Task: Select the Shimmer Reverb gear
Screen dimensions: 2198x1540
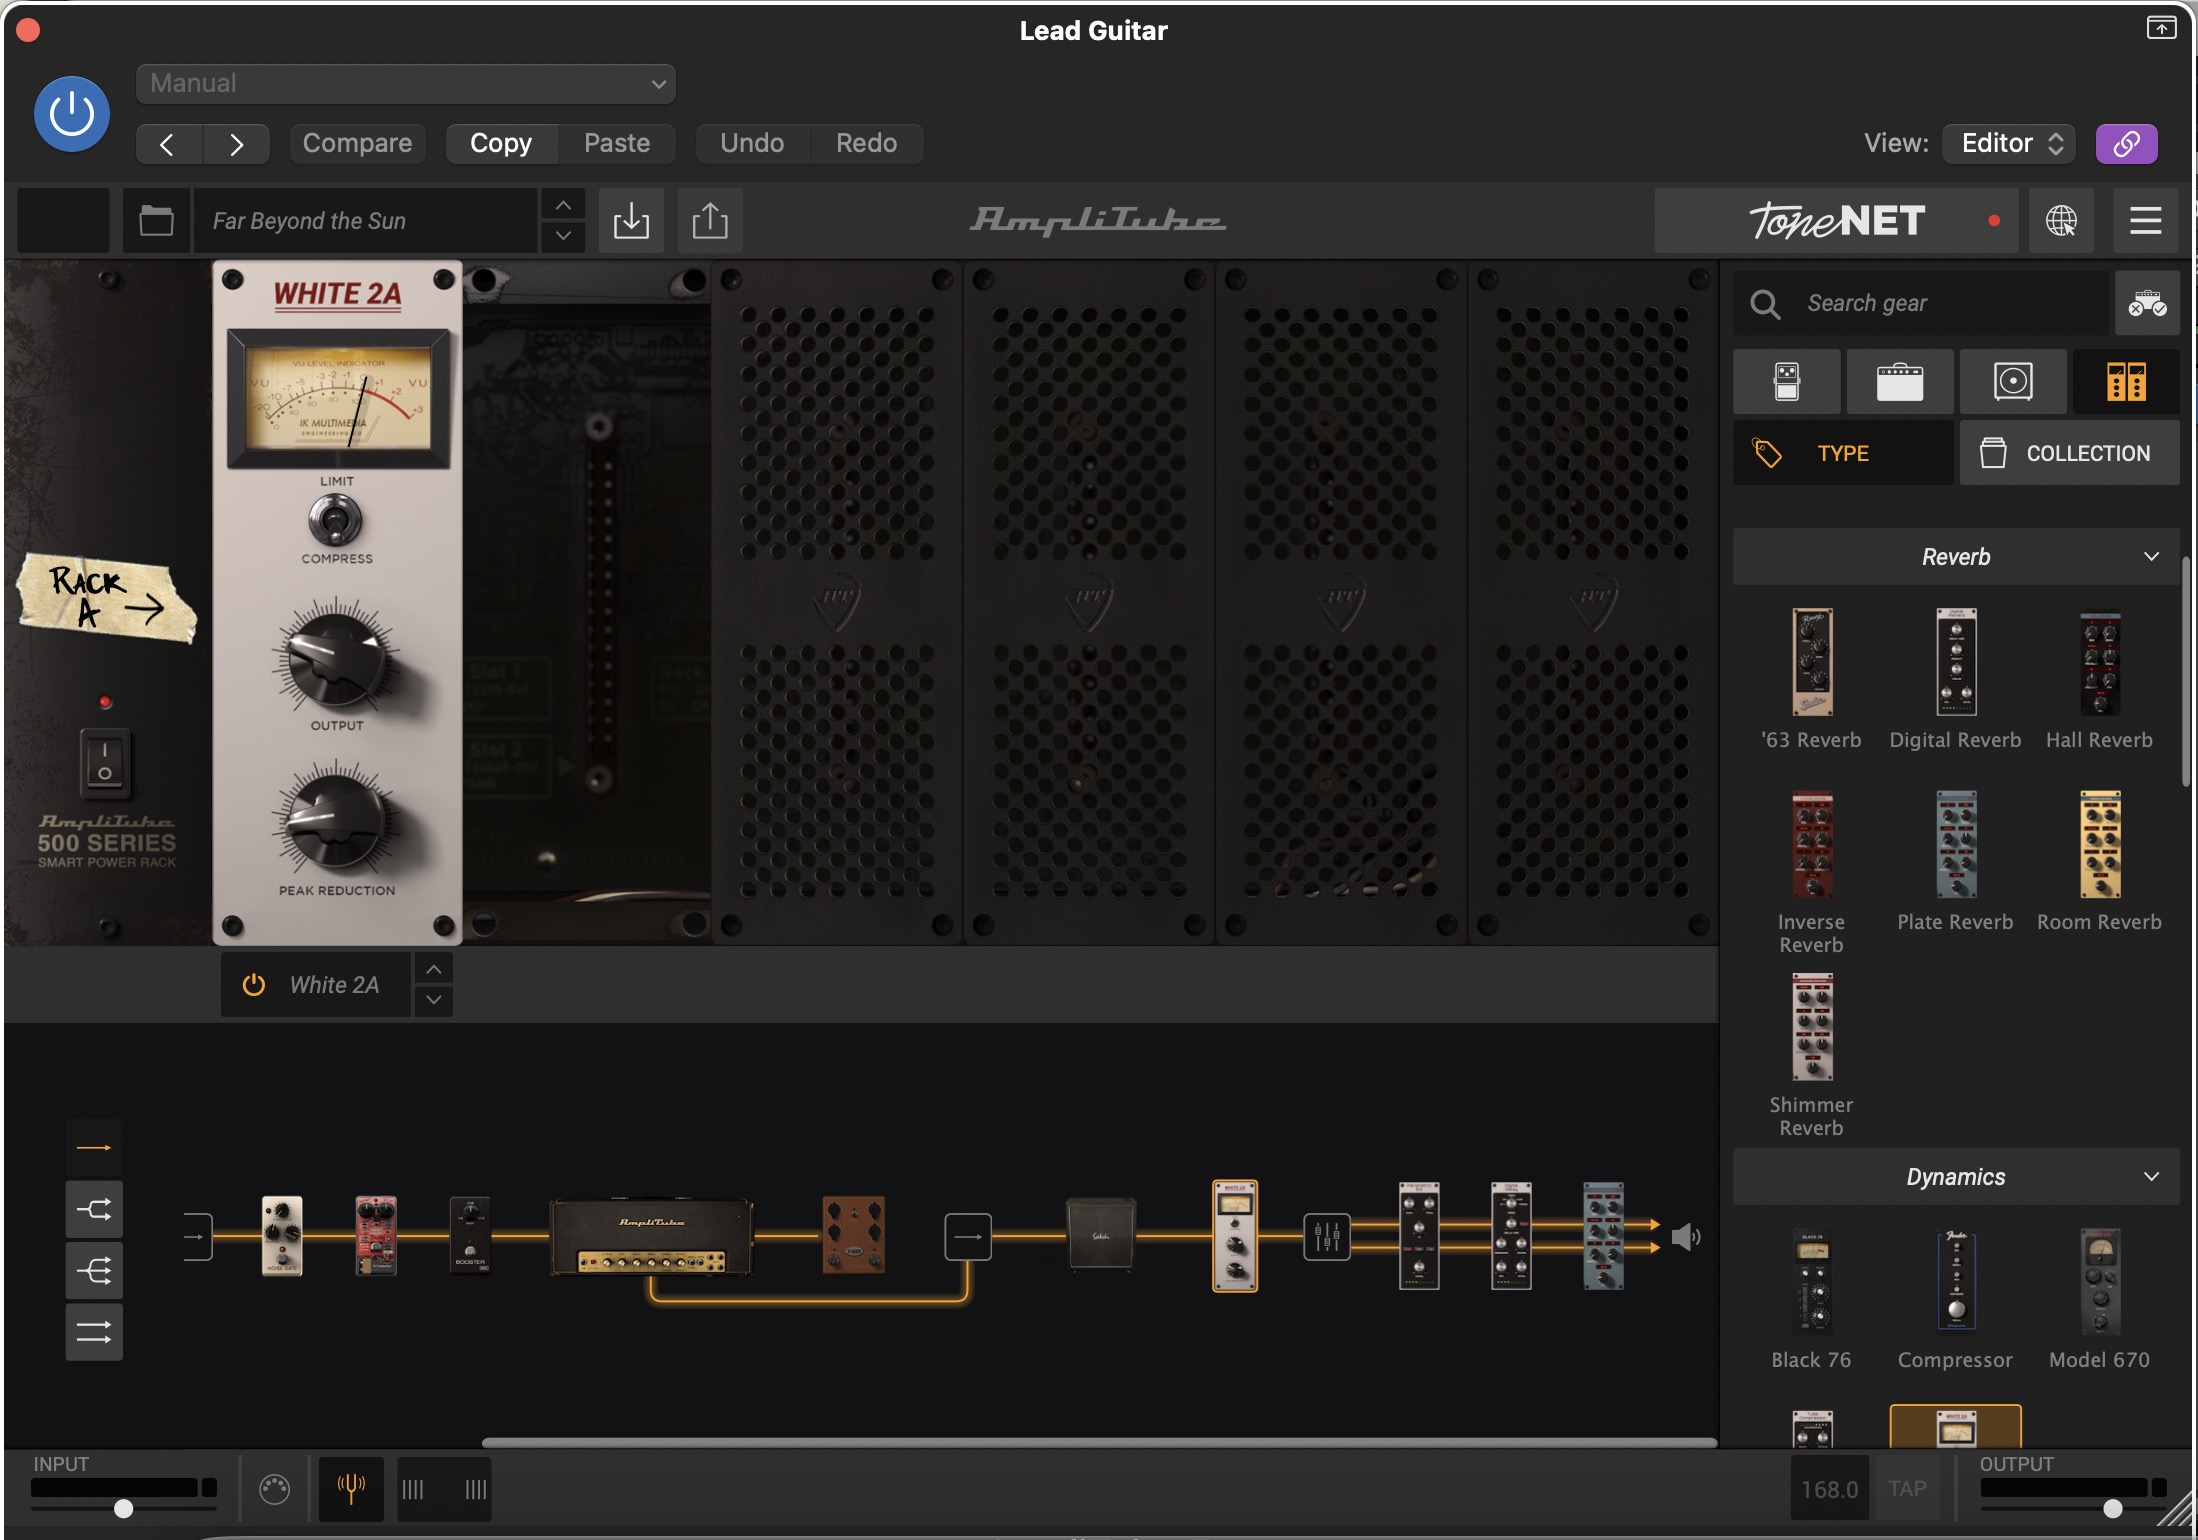Action: (x=1811, y=1055)
